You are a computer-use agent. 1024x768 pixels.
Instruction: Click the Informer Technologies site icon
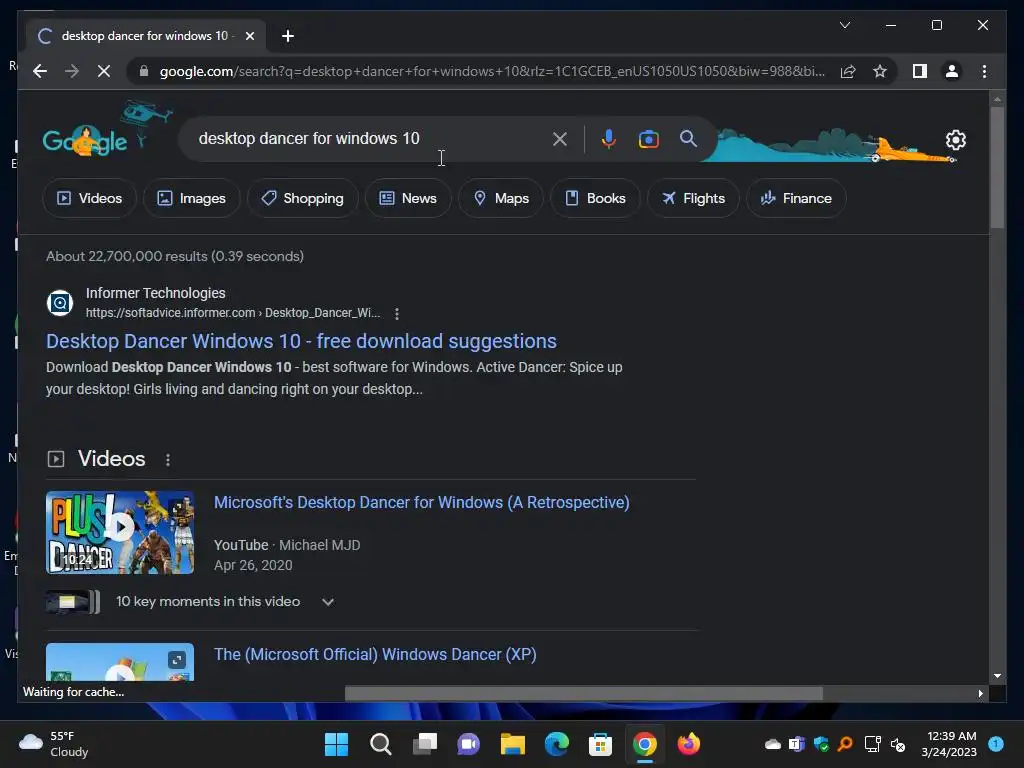[59, 303]
